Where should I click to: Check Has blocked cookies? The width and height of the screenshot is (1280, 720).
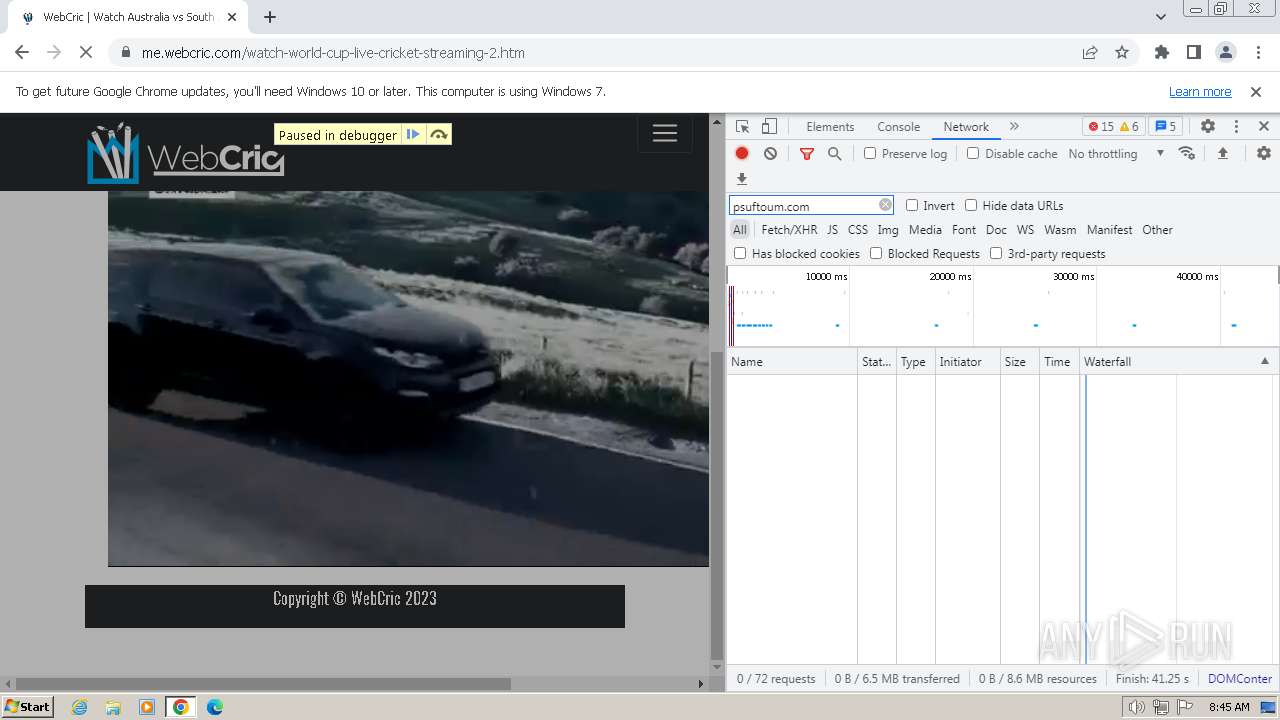pyautogui.click(x=740, y=253)
